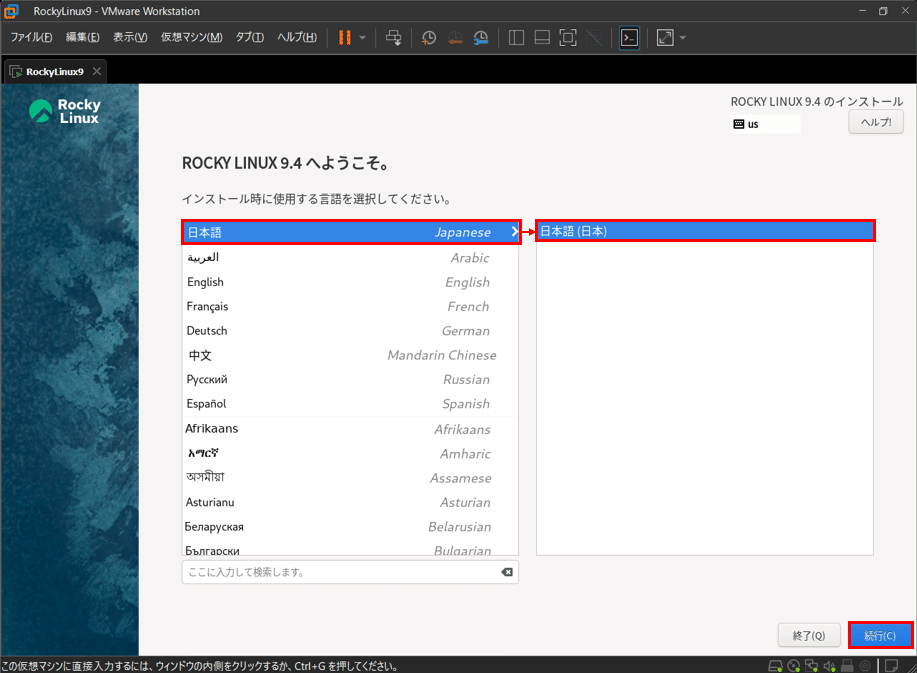Enter full screen mode icon
The width and height of the screenshot is (917, 673).
point(568,38)
